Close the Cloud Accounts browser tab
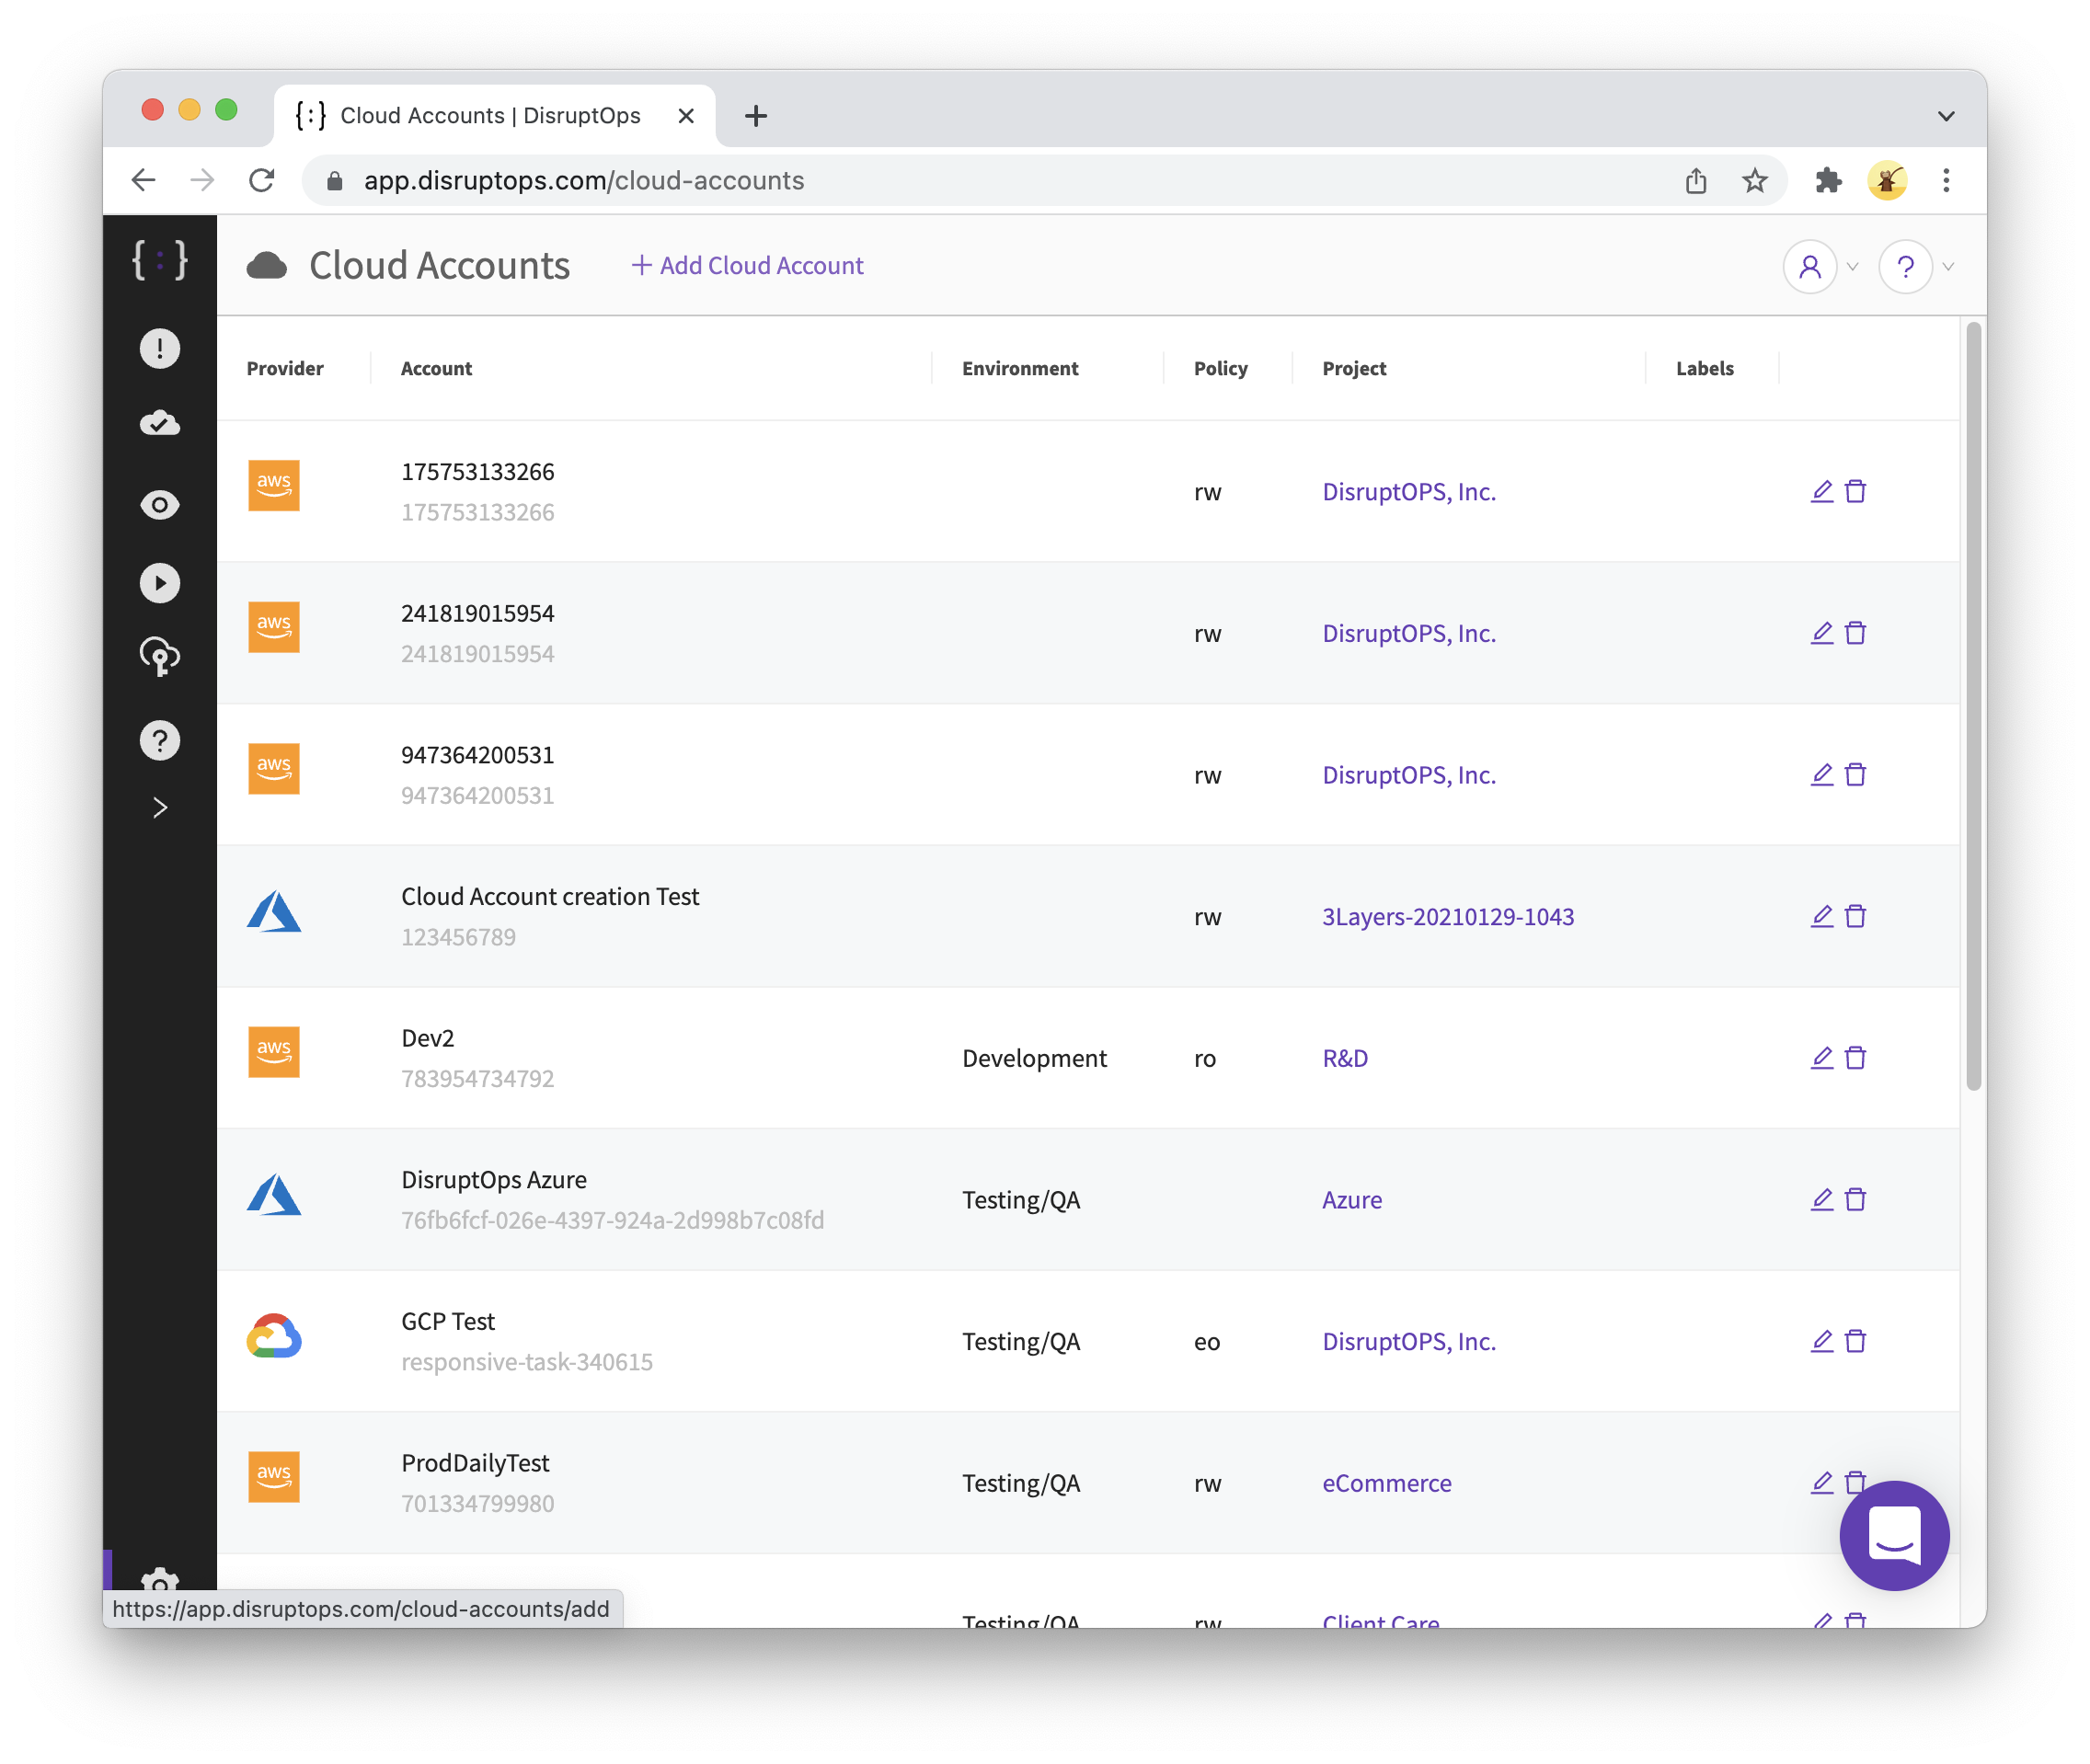The height and width of the screenshot is (1764, 2090). (686, 116)
